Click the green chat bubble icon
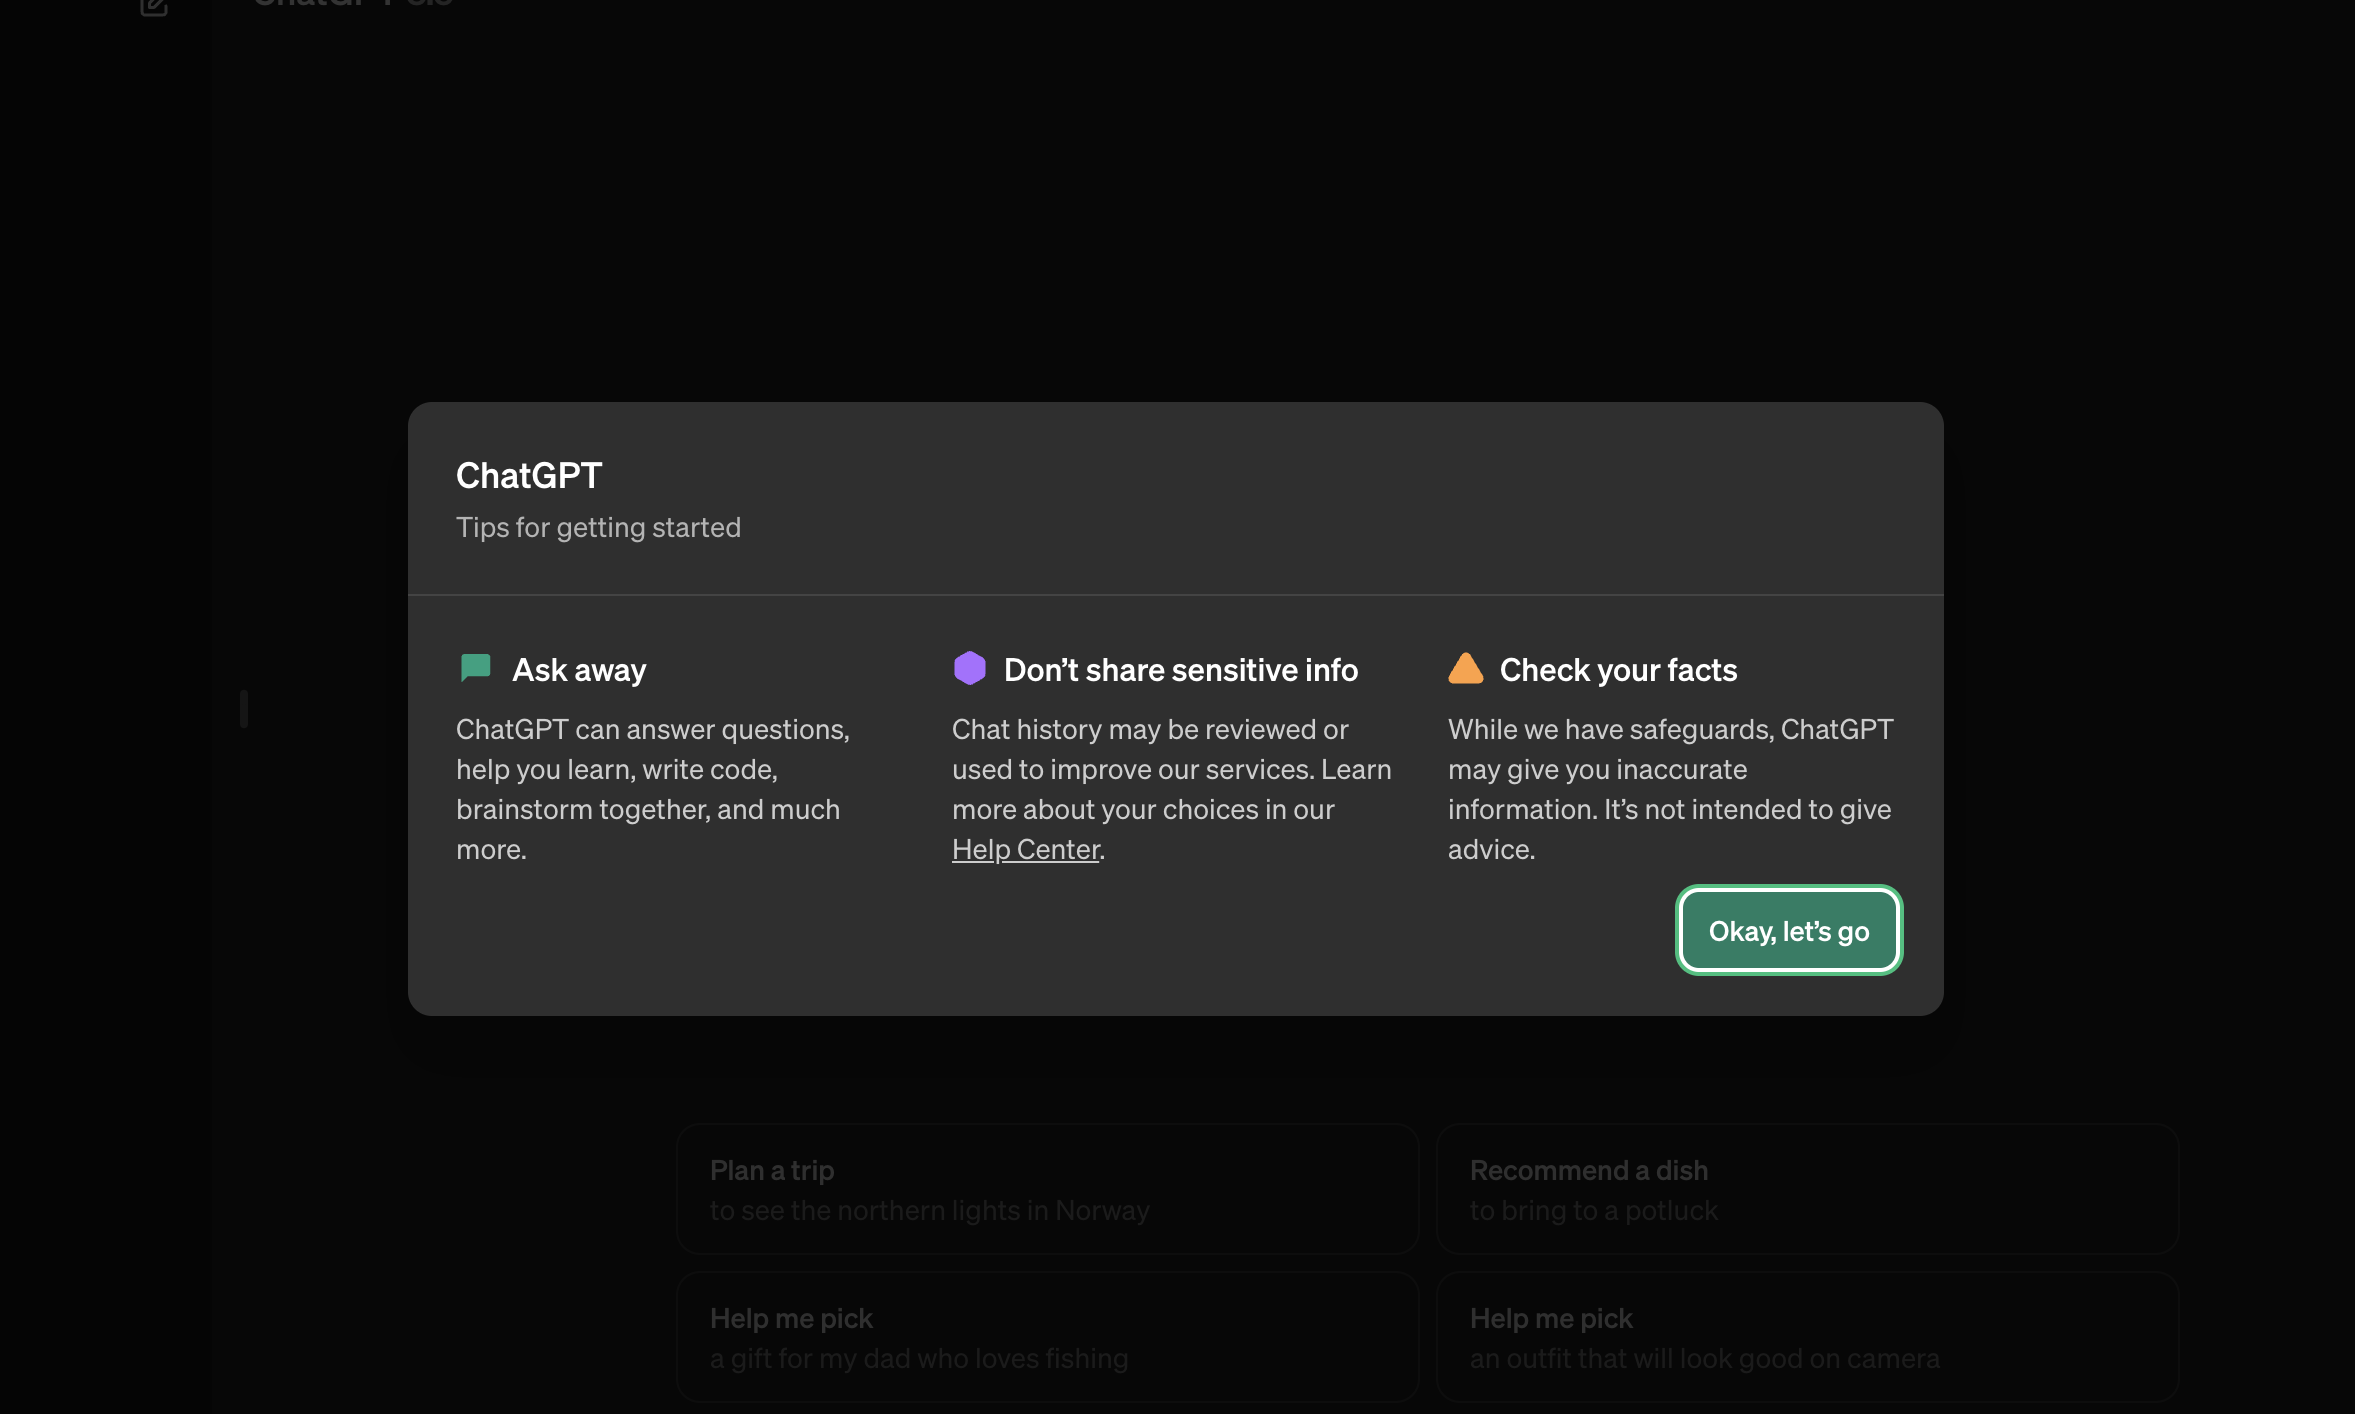 click(x=475, y=668)
